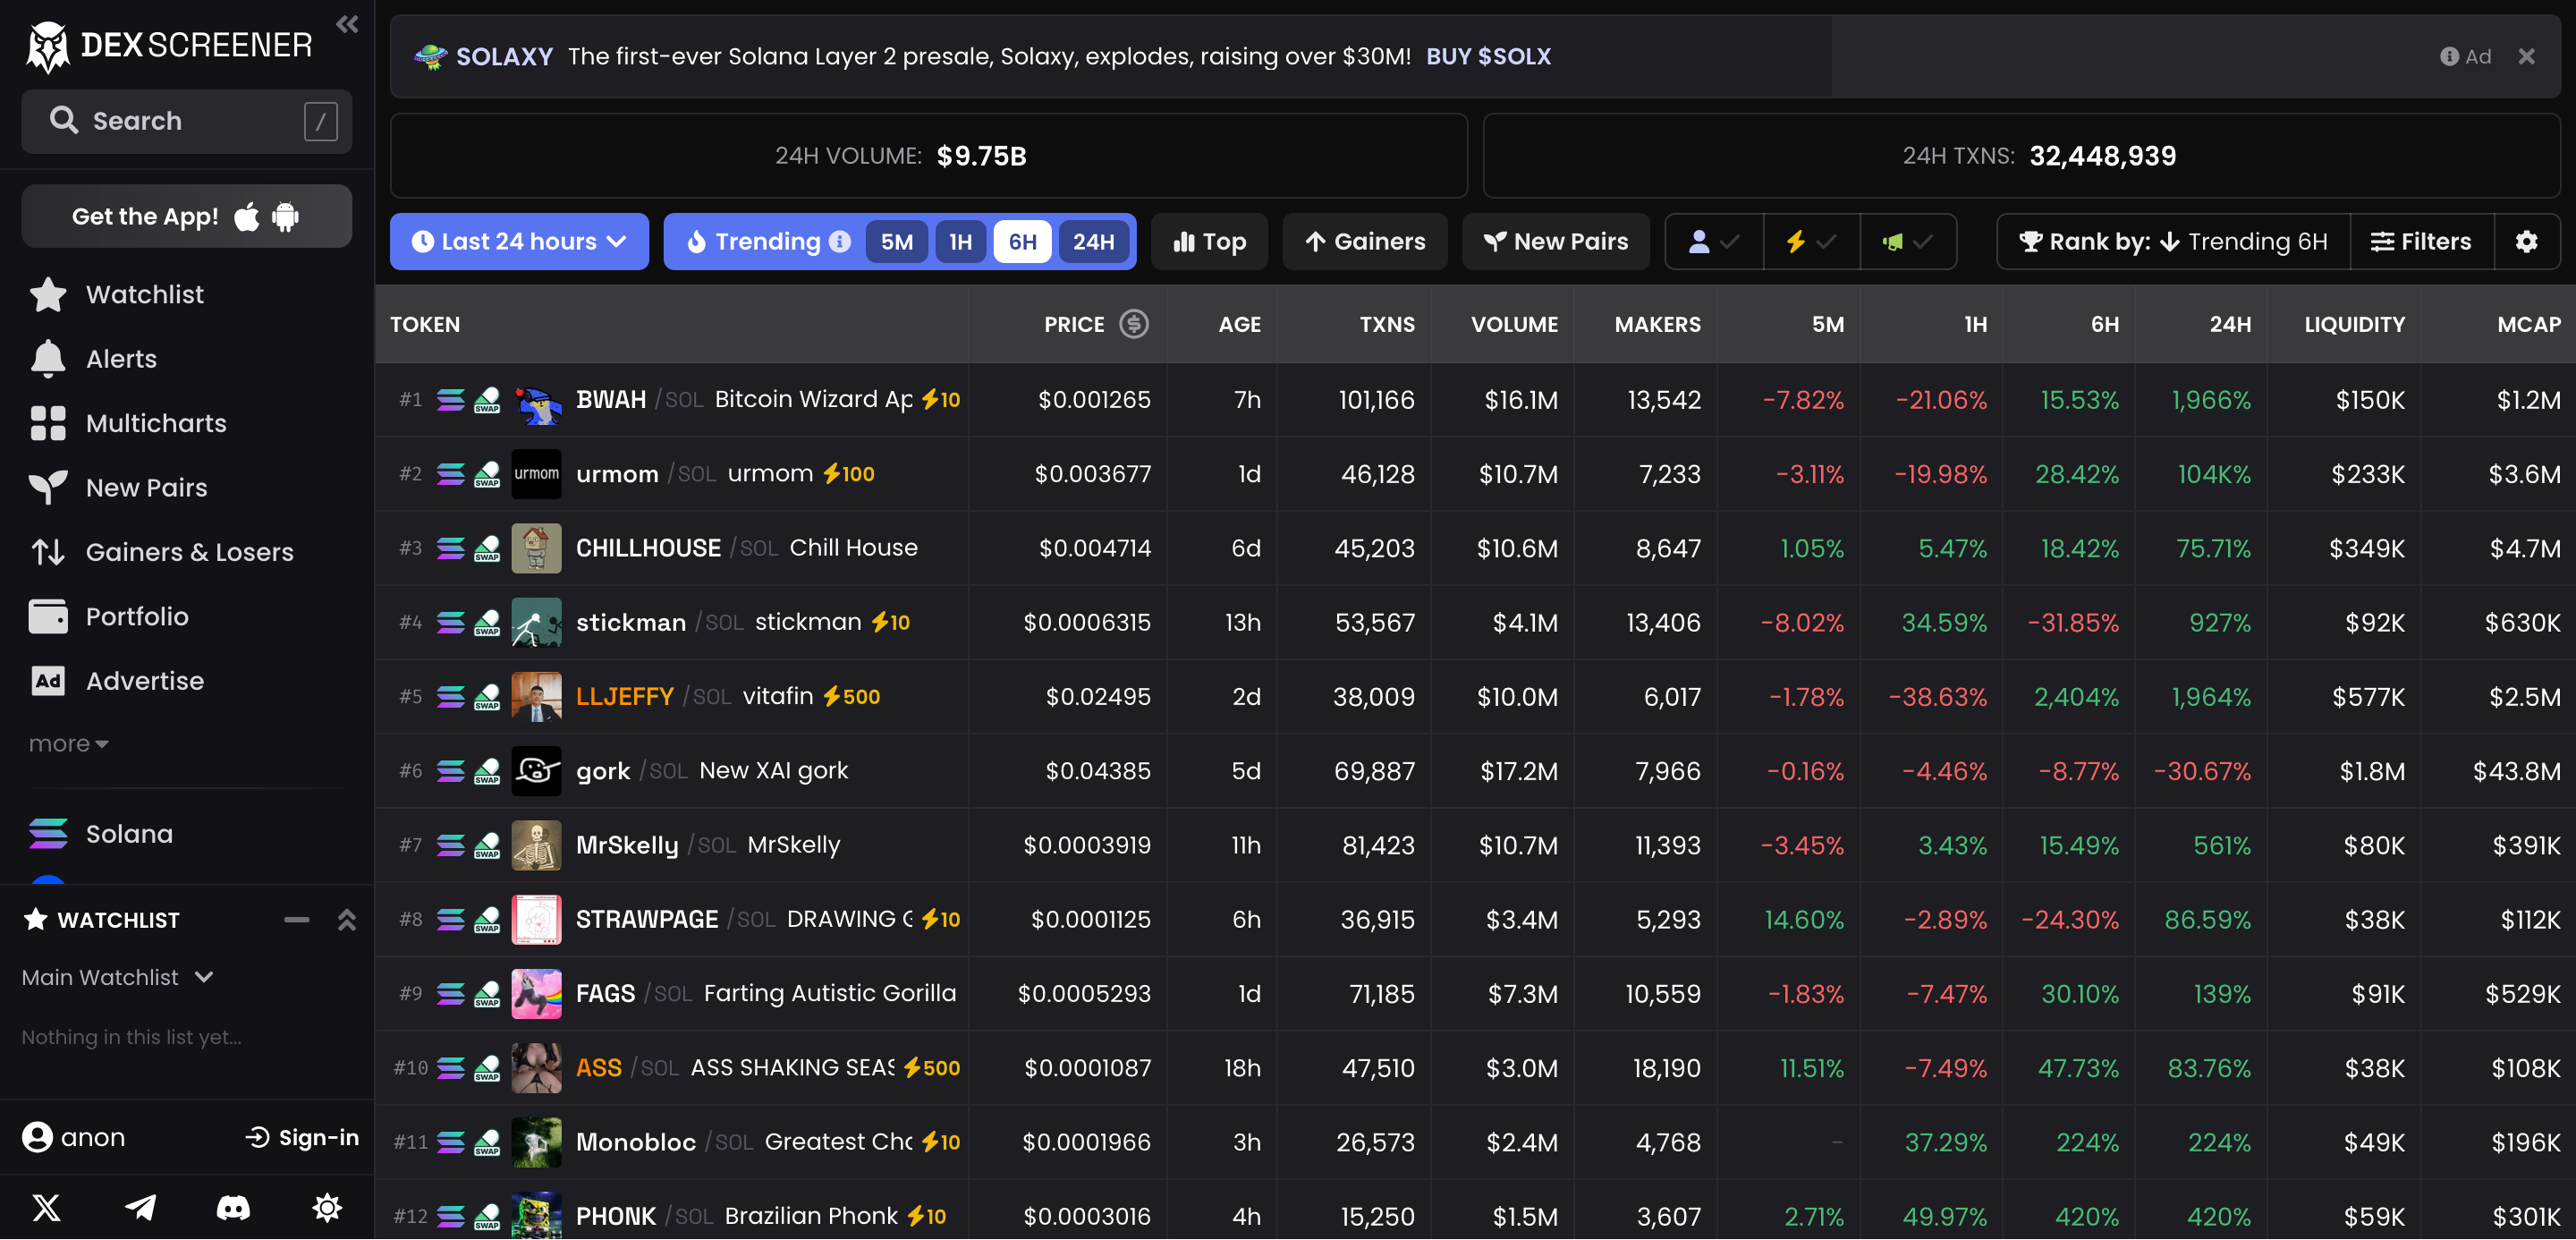Switch to Top tab
The height and width of the screenshot is (1240, 2576).
tap(1209, 241)
